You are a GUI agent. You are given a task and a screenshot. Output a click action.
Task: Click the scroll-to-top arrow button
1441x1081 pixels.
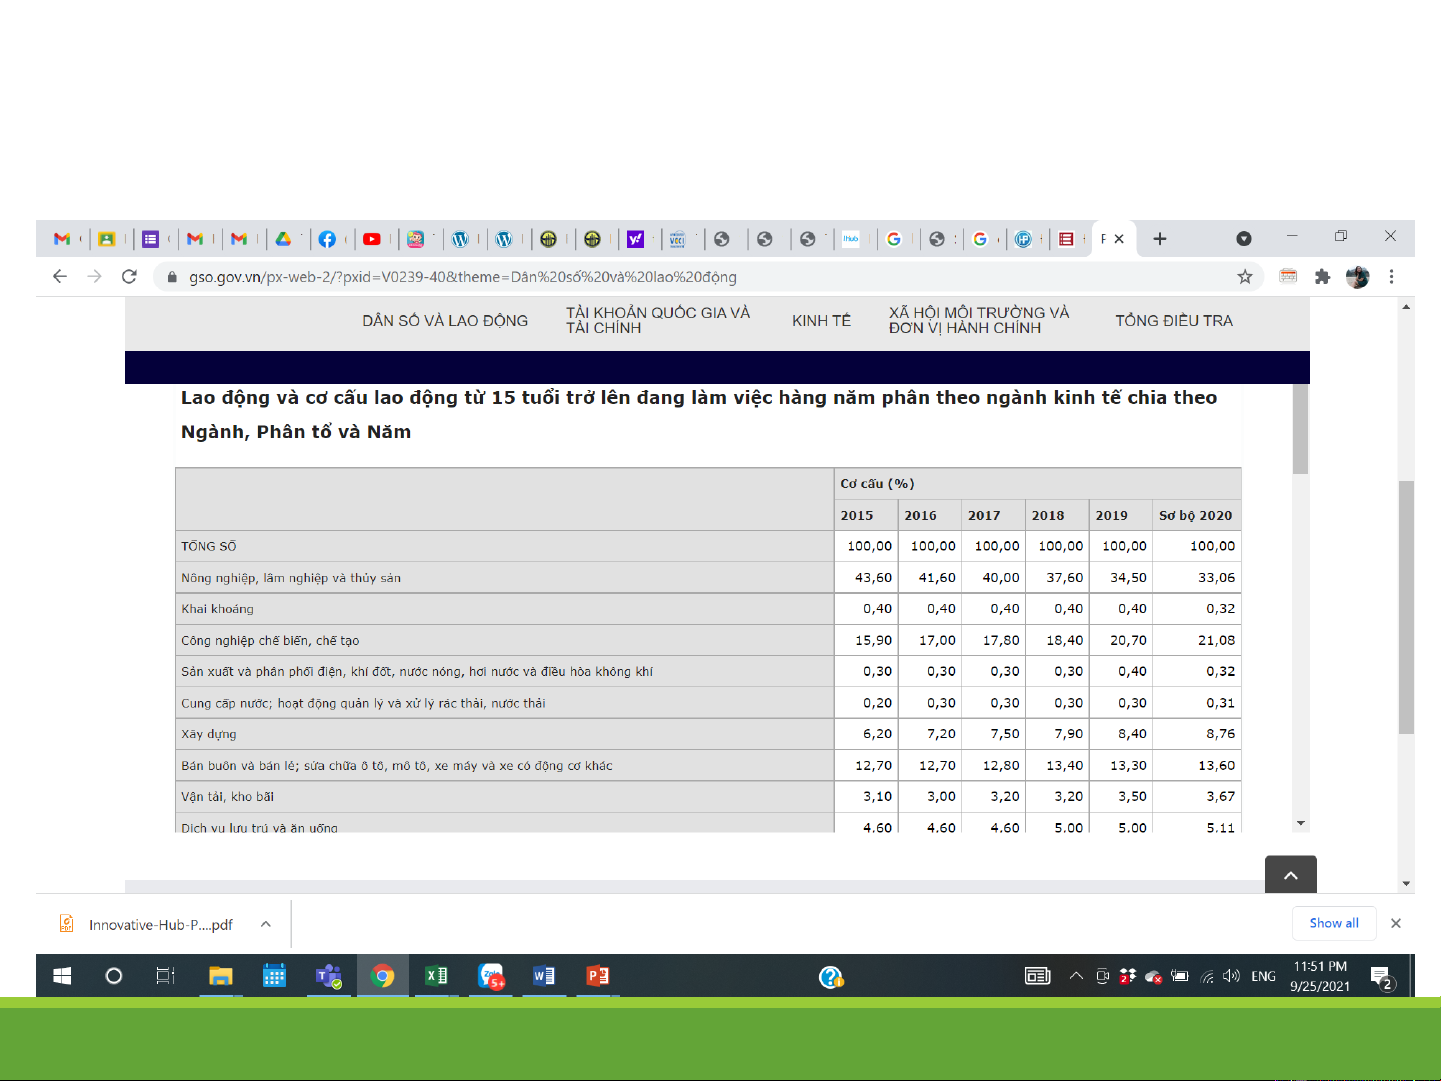coord(1290,875)
